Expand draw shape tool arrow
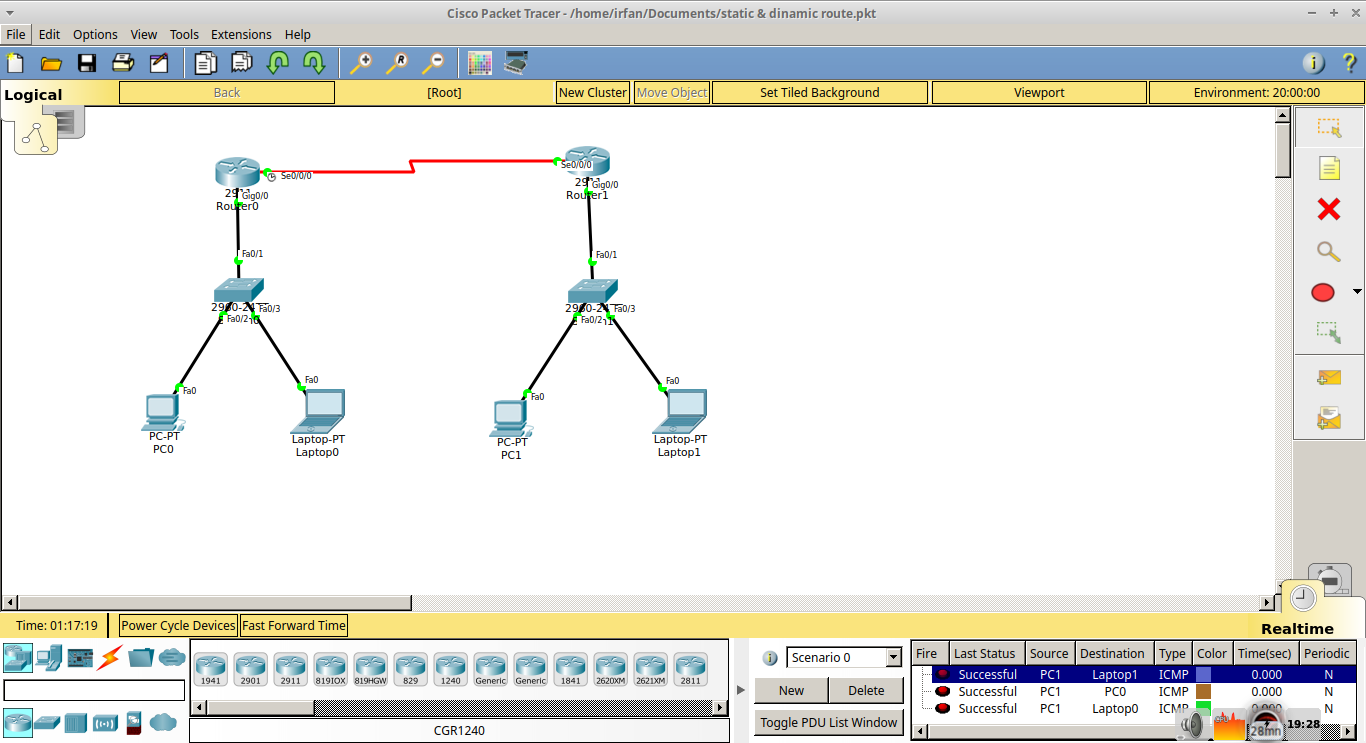1366x743 pixels. (x=1357, y=292)
